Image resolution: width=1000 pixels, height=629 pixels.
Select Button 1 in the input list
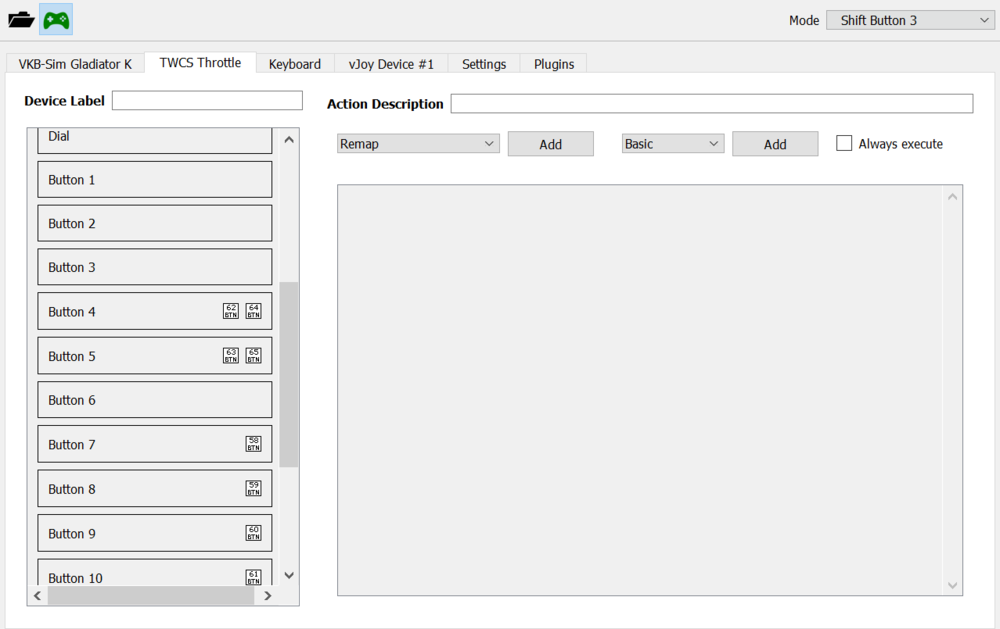[155, 179]
